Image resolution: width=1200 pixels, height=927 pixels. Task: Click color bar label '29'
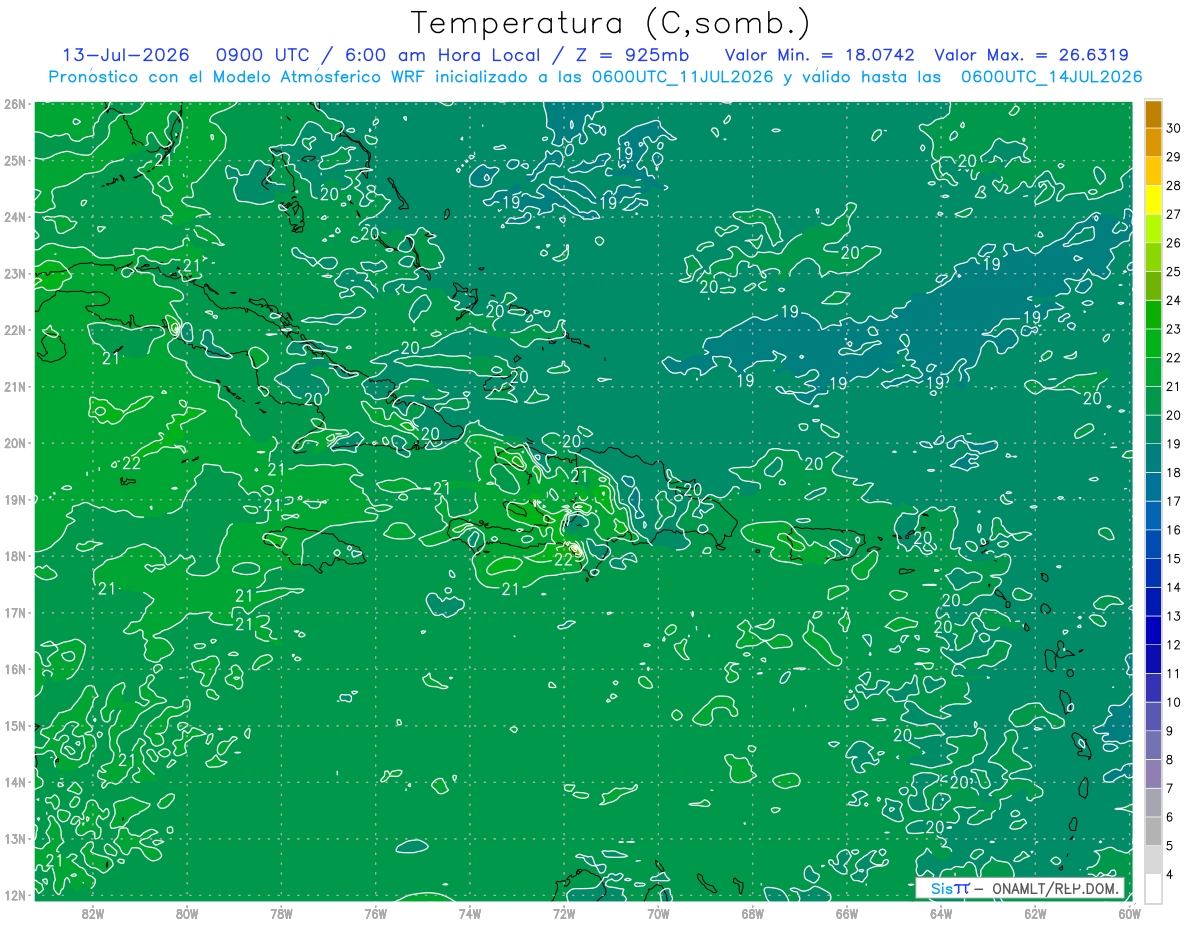1173,156
